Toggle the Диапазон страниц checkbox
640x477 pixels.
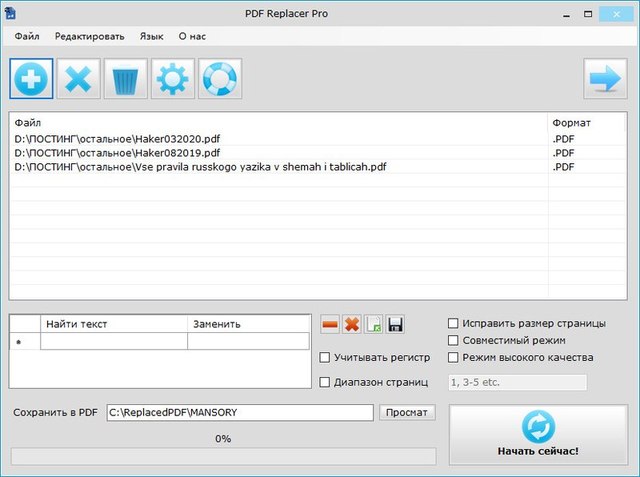[x=324, y=382]
